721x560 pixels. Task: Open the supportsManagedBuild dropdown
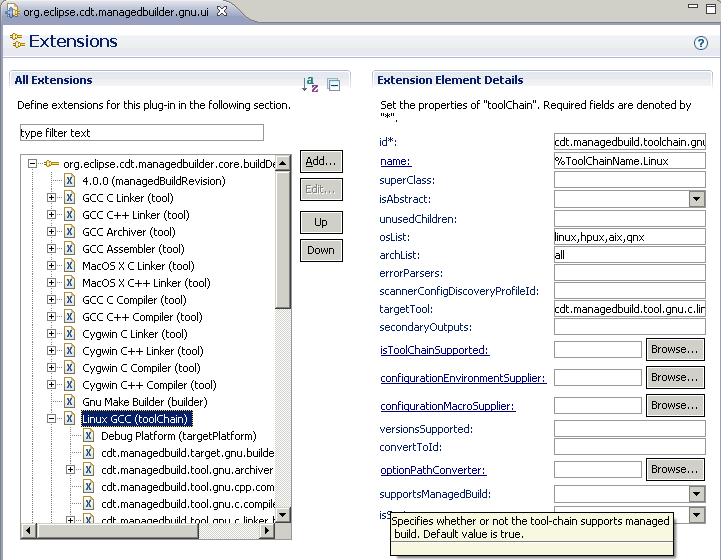coord(697,494)
